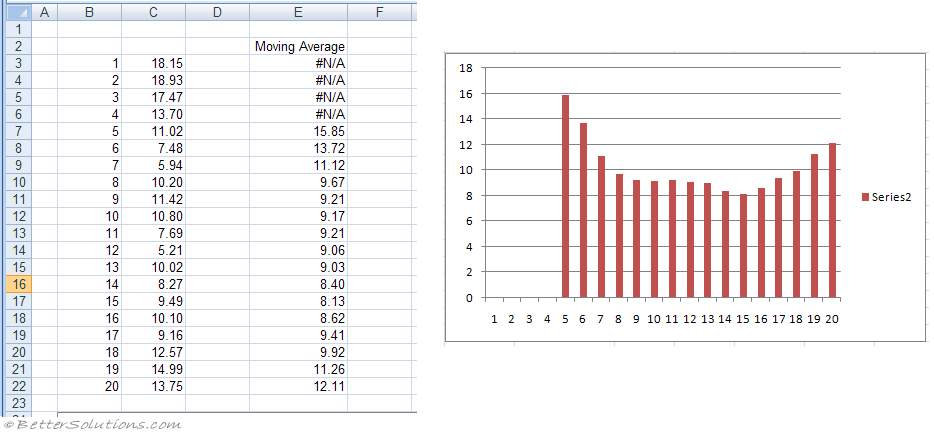Click the #N/A cell in row 6

(298, 114)
